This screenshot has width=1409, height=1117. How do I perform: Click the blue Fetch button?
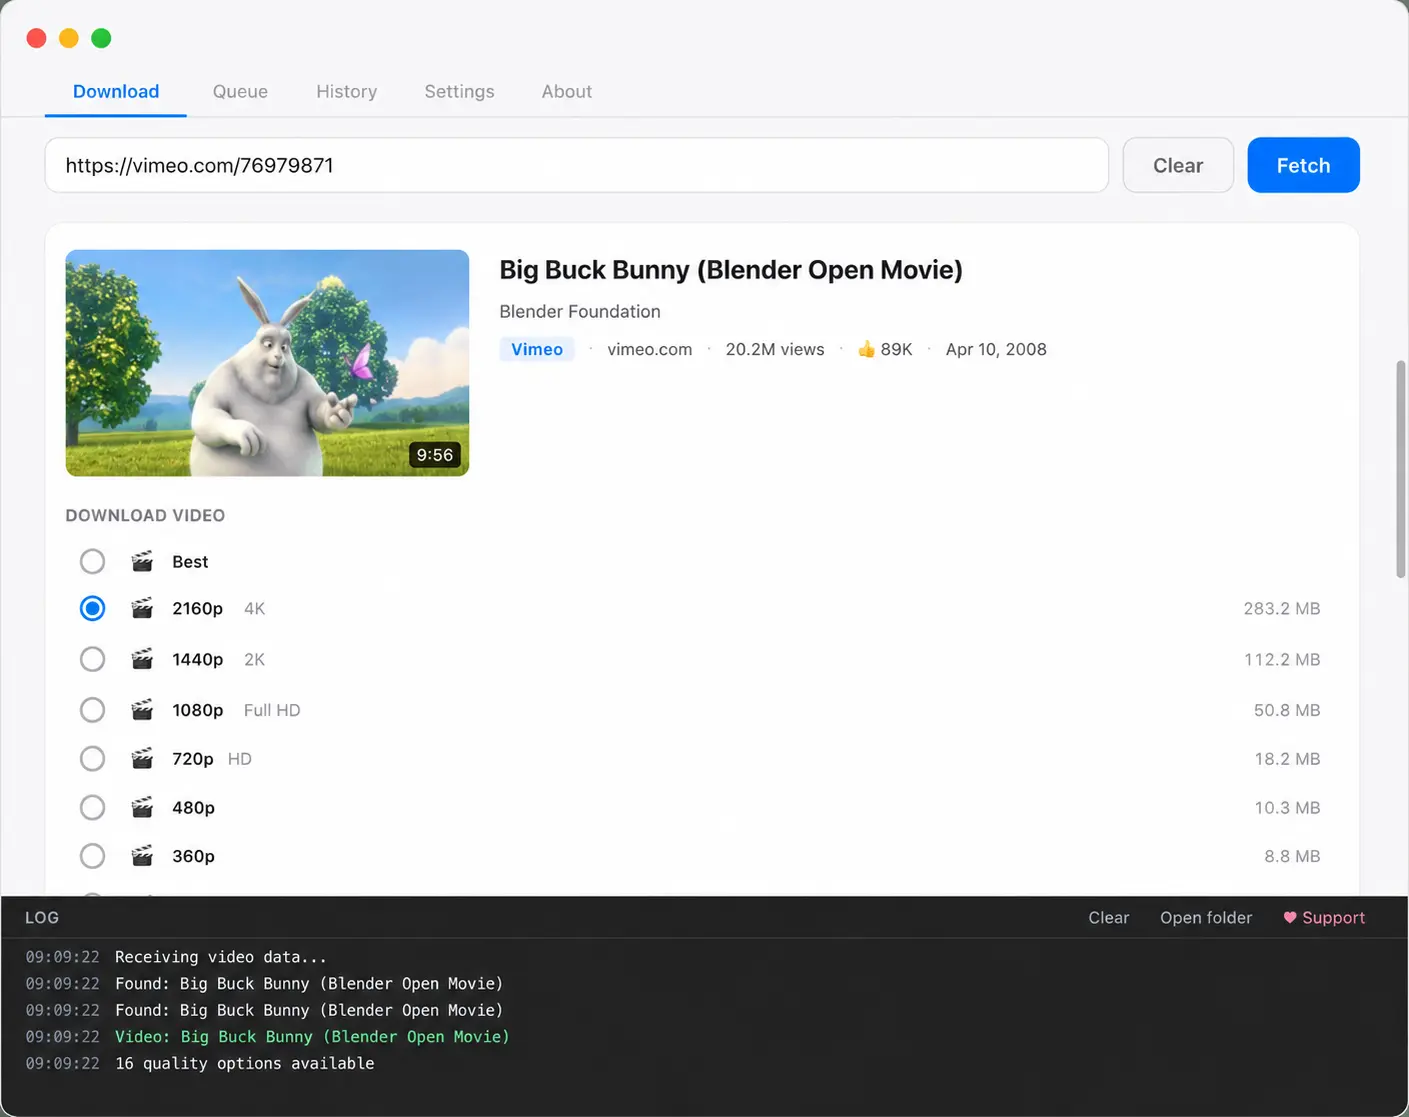[x=1303, y=165]
